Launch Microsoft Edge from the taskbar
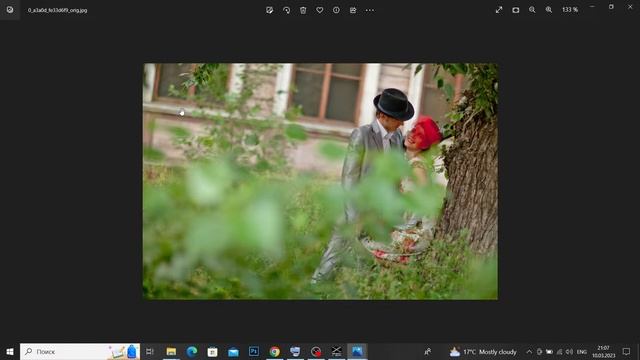Image resolution: width=640 pixels, height=360 pixels. pos(192,351)
